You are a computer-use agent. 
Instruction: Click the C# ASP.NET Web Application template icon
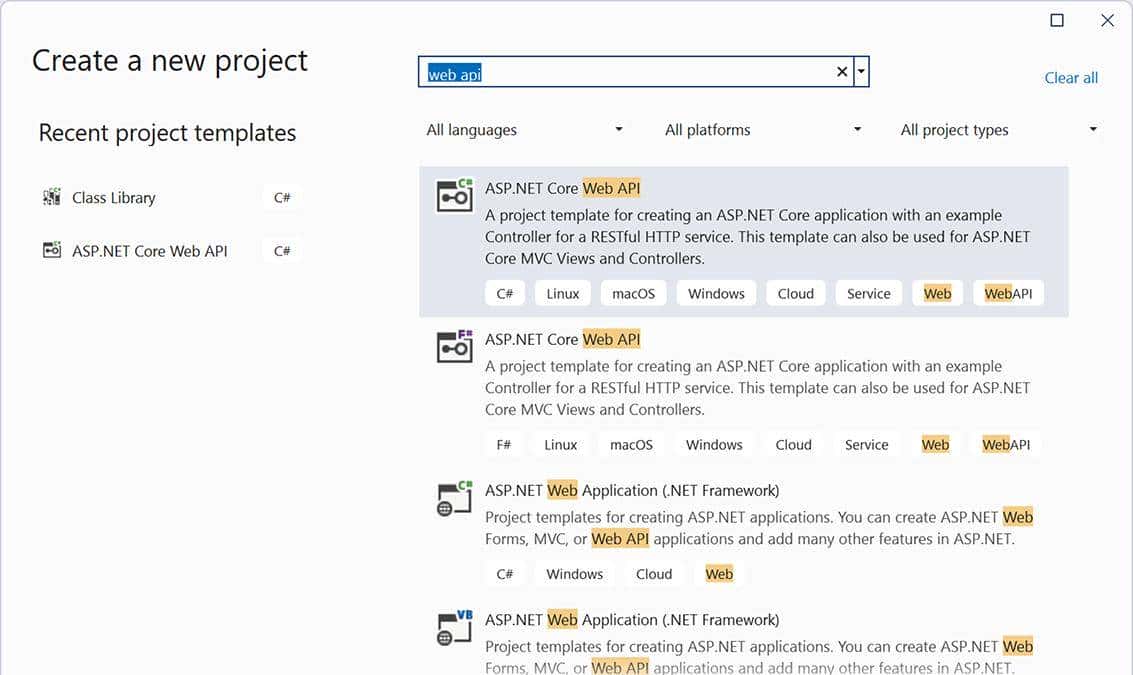tap(454, 498)
